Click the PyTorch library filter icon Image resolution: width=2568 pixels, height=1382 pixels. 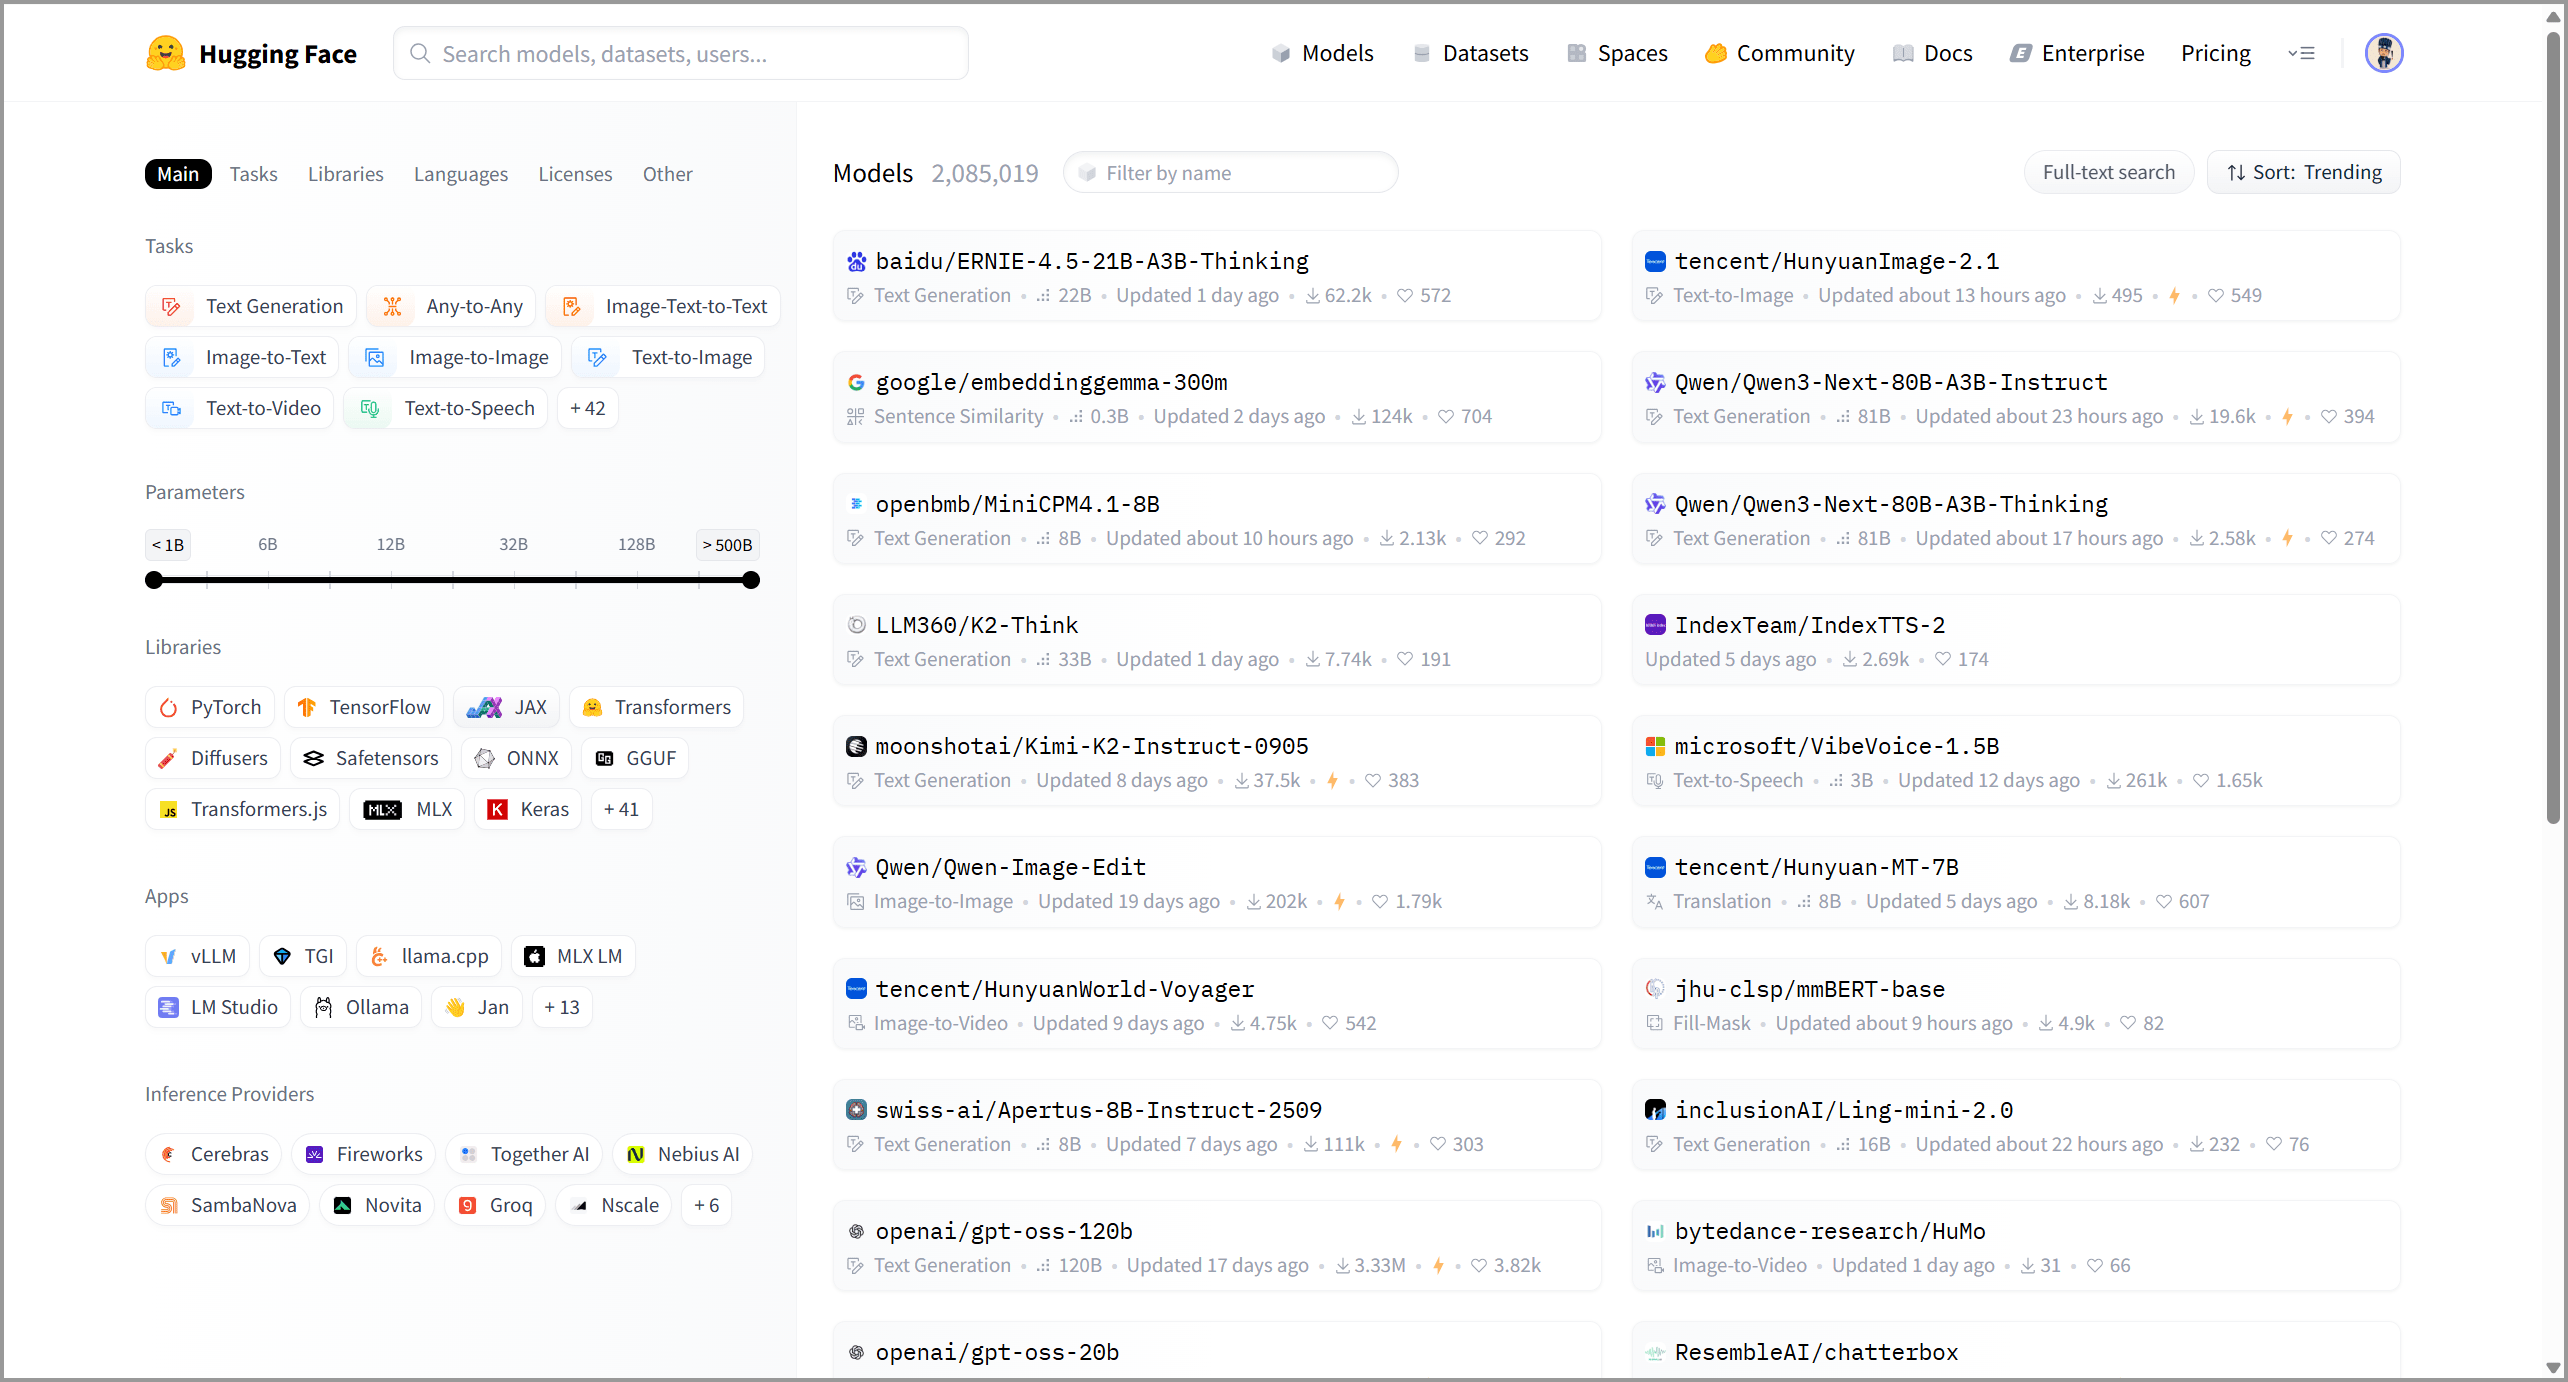point(169,708)
